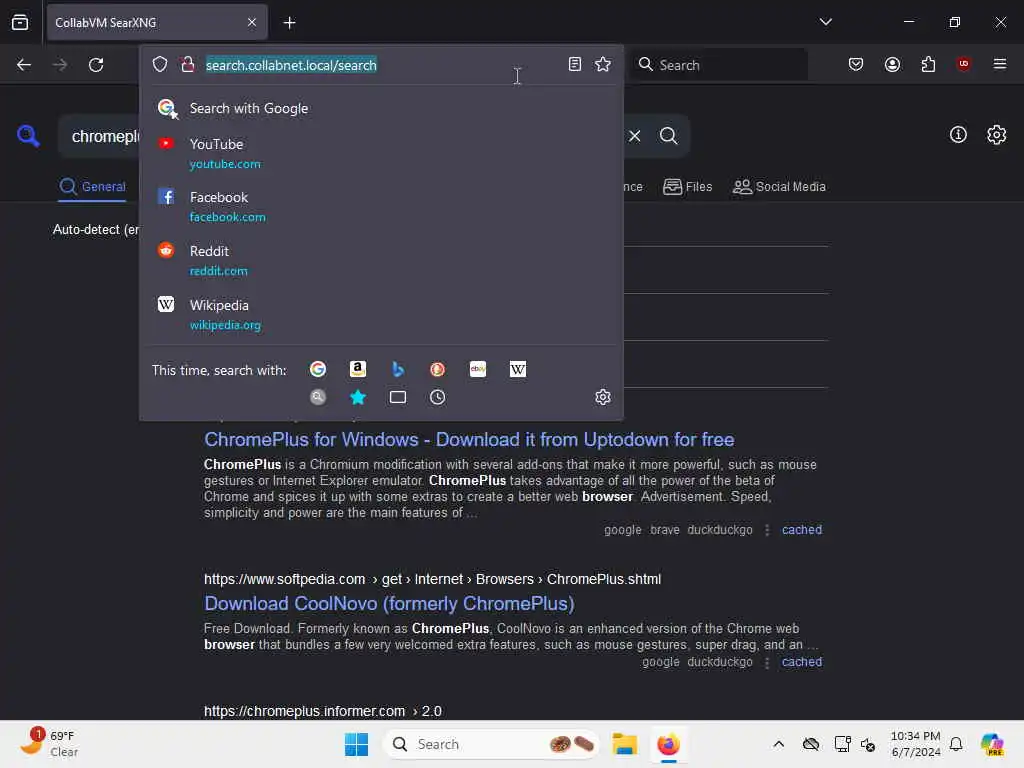The image size is (1024, 768).
Task: Select the Search with Google suggestion
Action: coord(381,108)
